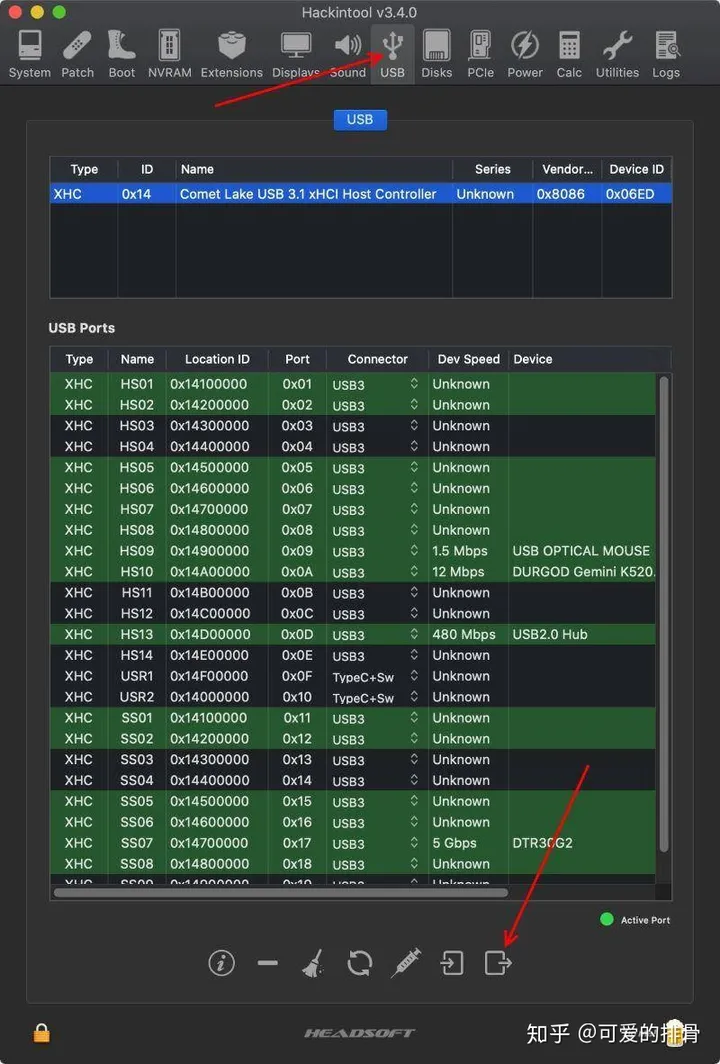Click location 0x14400000 in HS04 row
The height and width of the screenshot is (1064, 720).
[209, 446]
